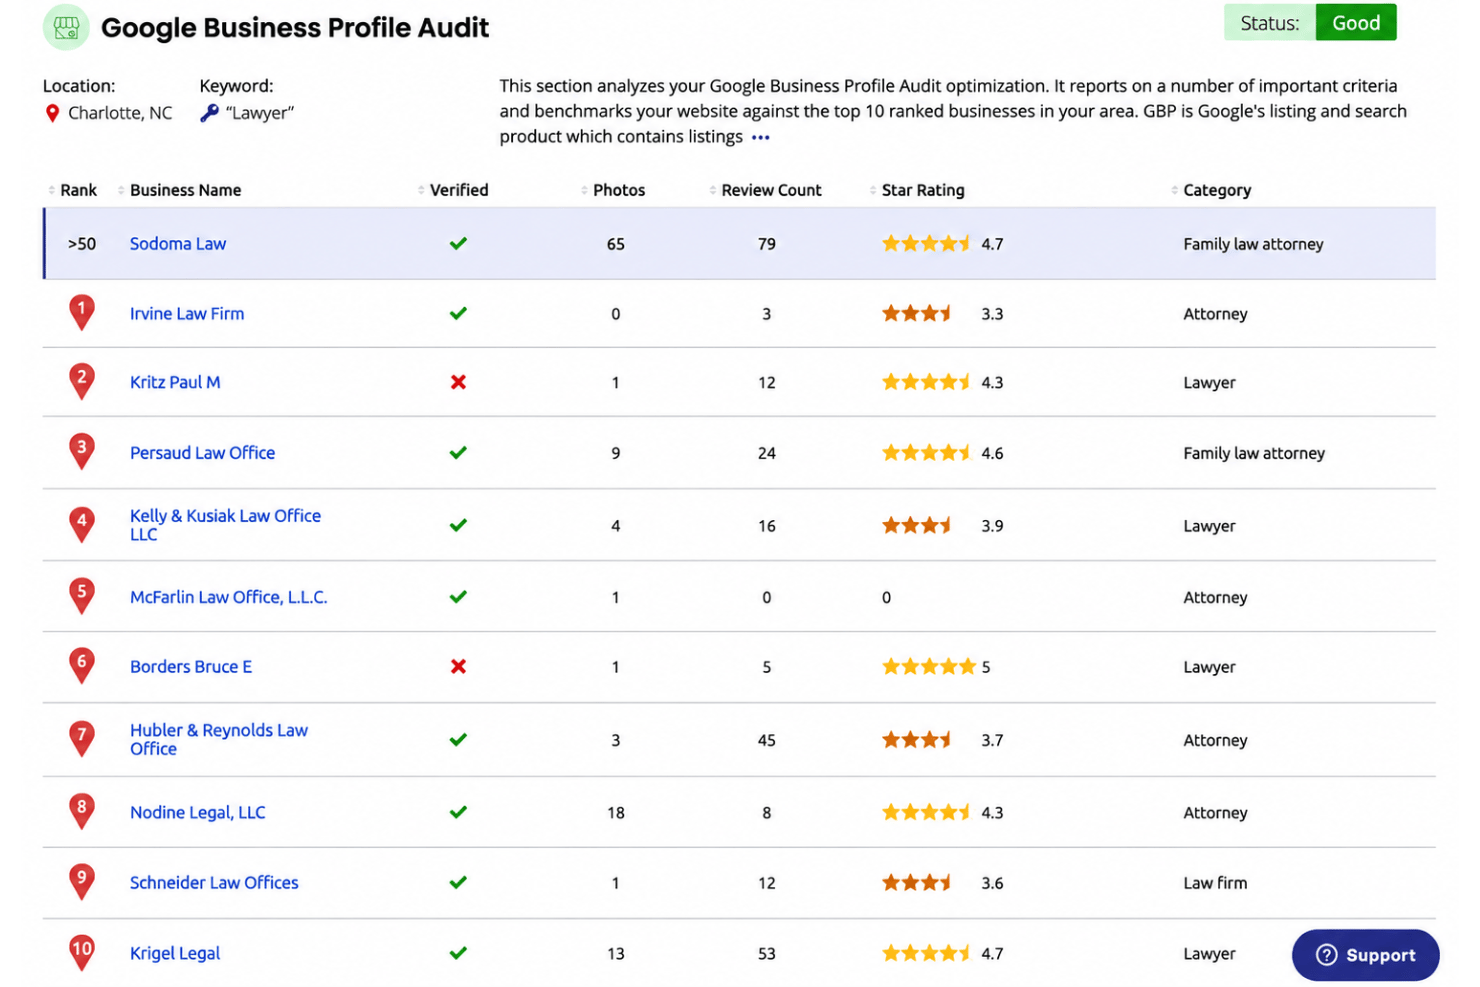Image resolution: width=1480 pixels, height=987 pixels.
Task: Click review count 79 for Sodoma Law
Action: [766, 244]
